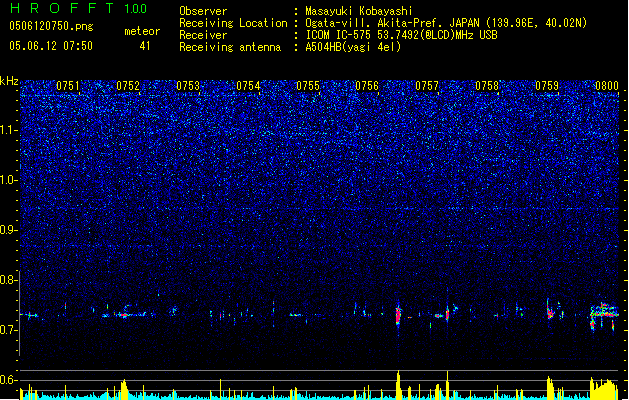Click the 0755 time marker
The image size is (629, 400).
[308, 86]
